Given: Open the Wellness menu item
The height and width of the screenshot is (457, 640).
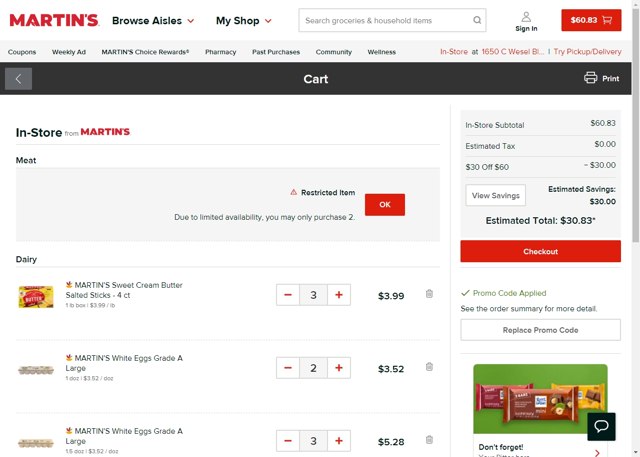Looking at the screenshot, I should pos(382,52).
